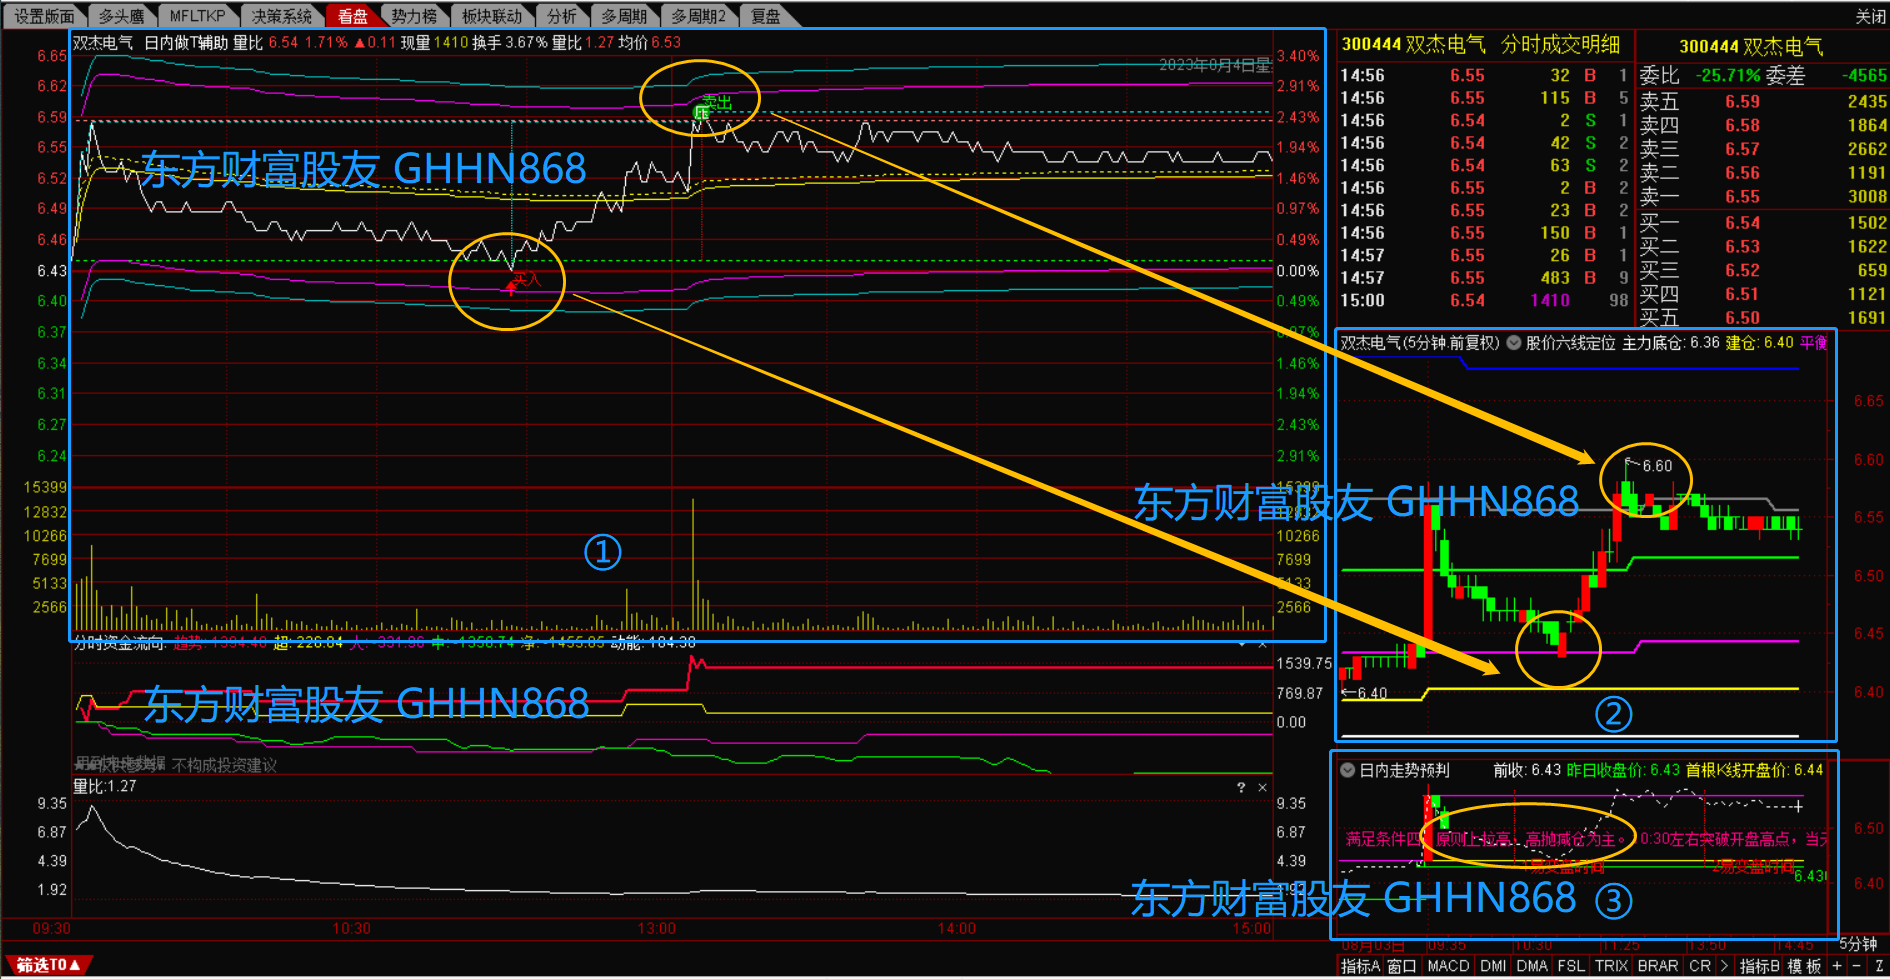Select the TRIX indicator

(x=1611, y=966)
